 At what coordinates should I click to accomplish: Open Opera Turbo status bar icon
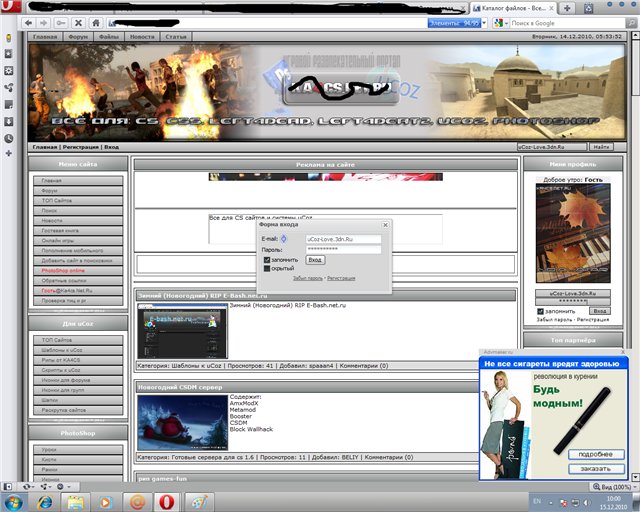point(60,487)
